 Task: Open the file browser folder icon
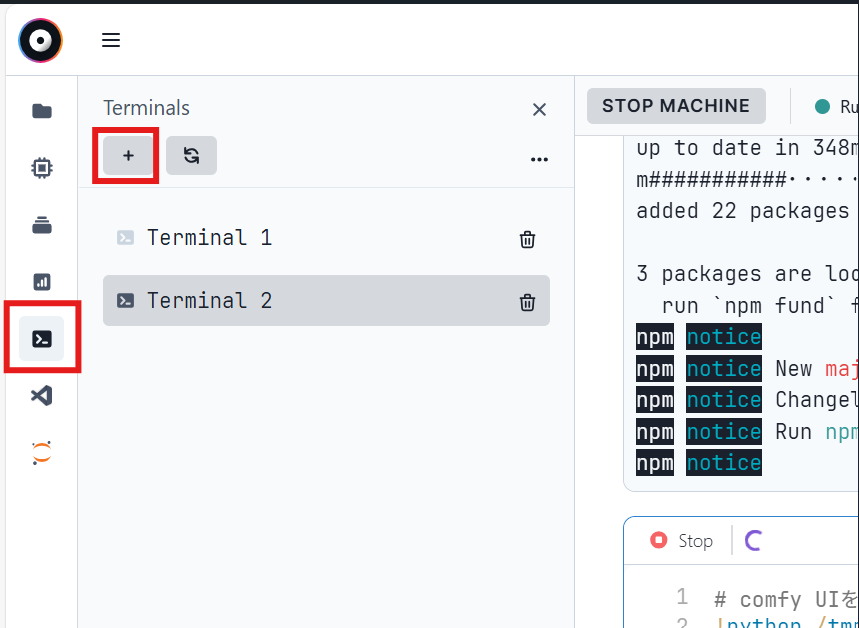41,111
